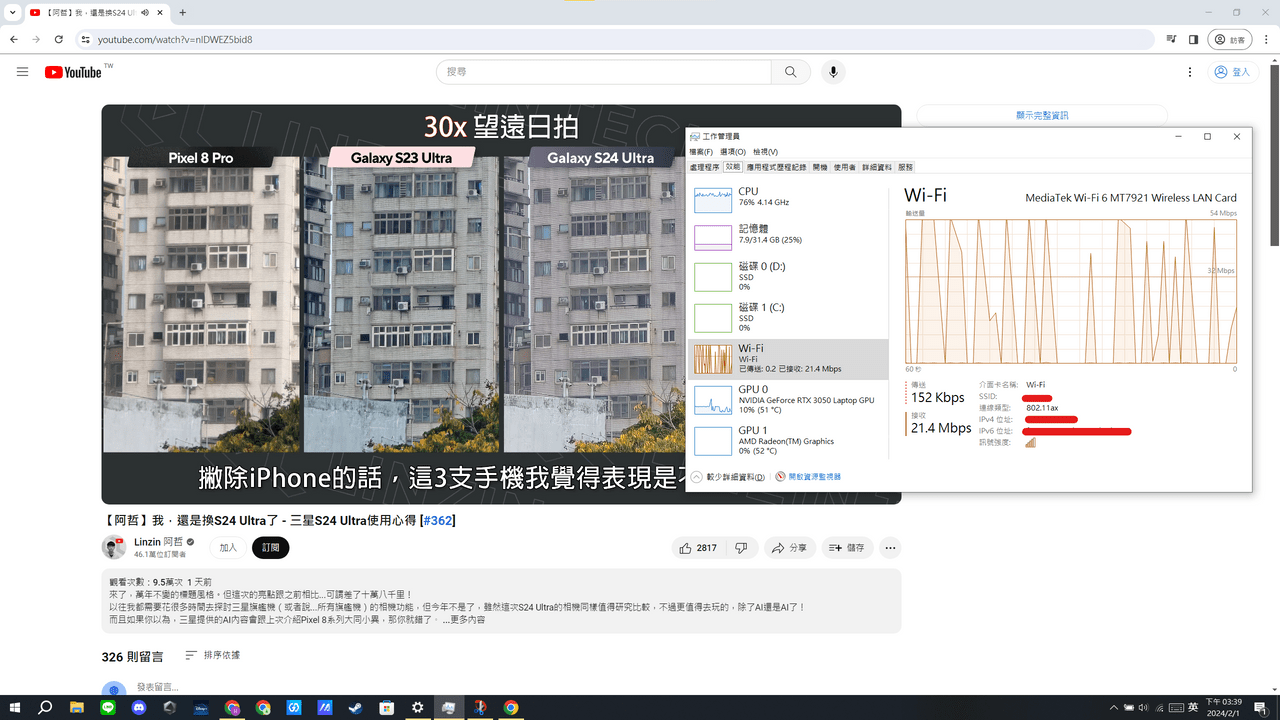The image size is (1280, 720).
Task: Toggle the 英 input method indicator
Action: 1192,707
